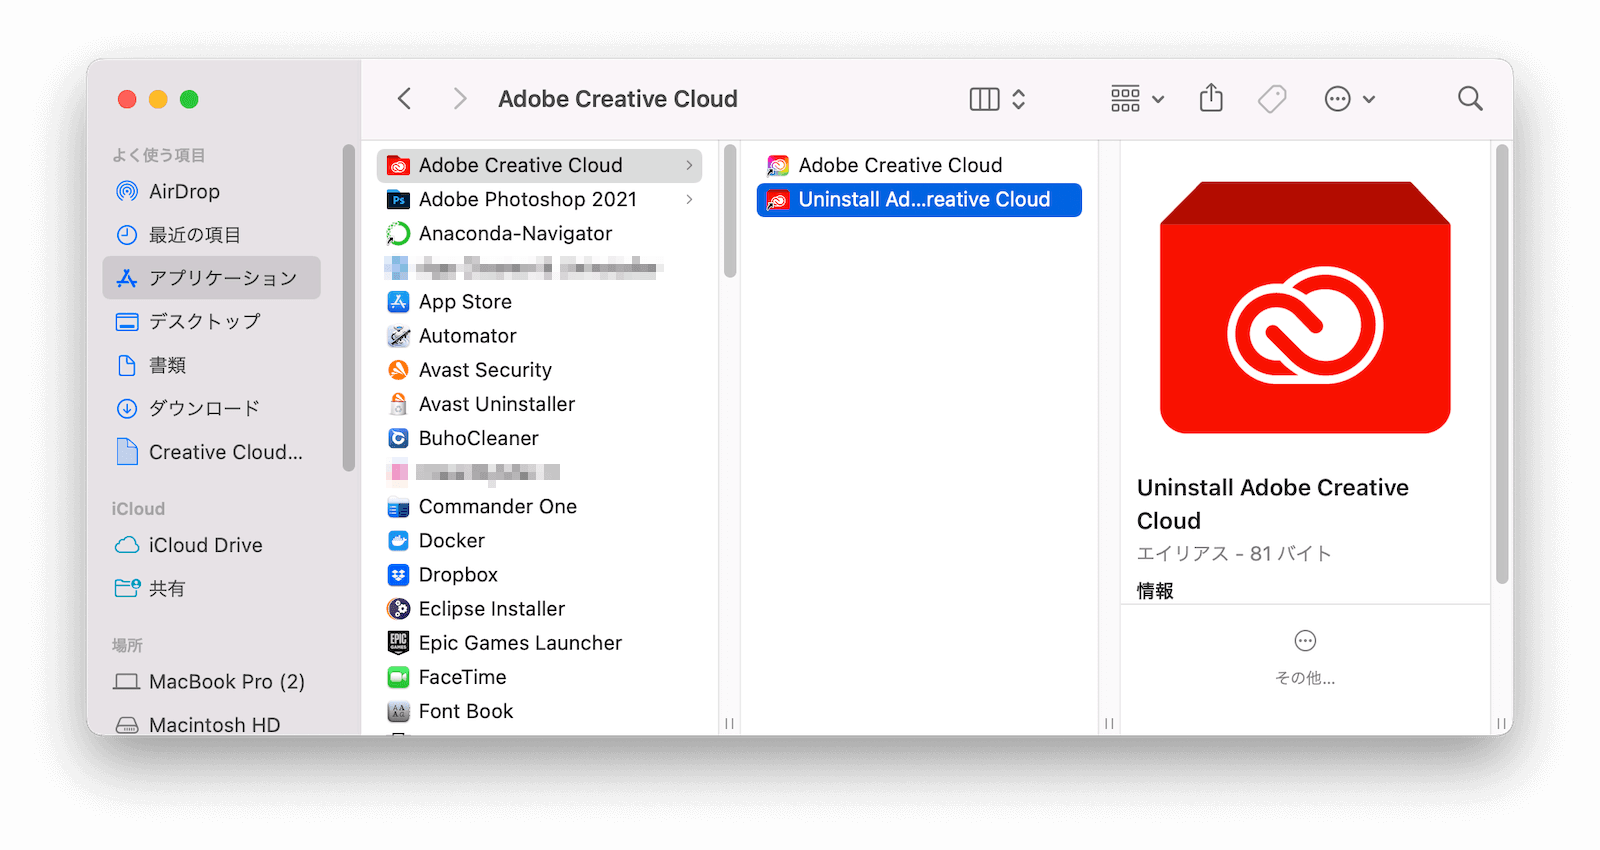Go back with the left chevron
Screen dimensions: 1600x850
pyautogui.click(x=404, y=98)
